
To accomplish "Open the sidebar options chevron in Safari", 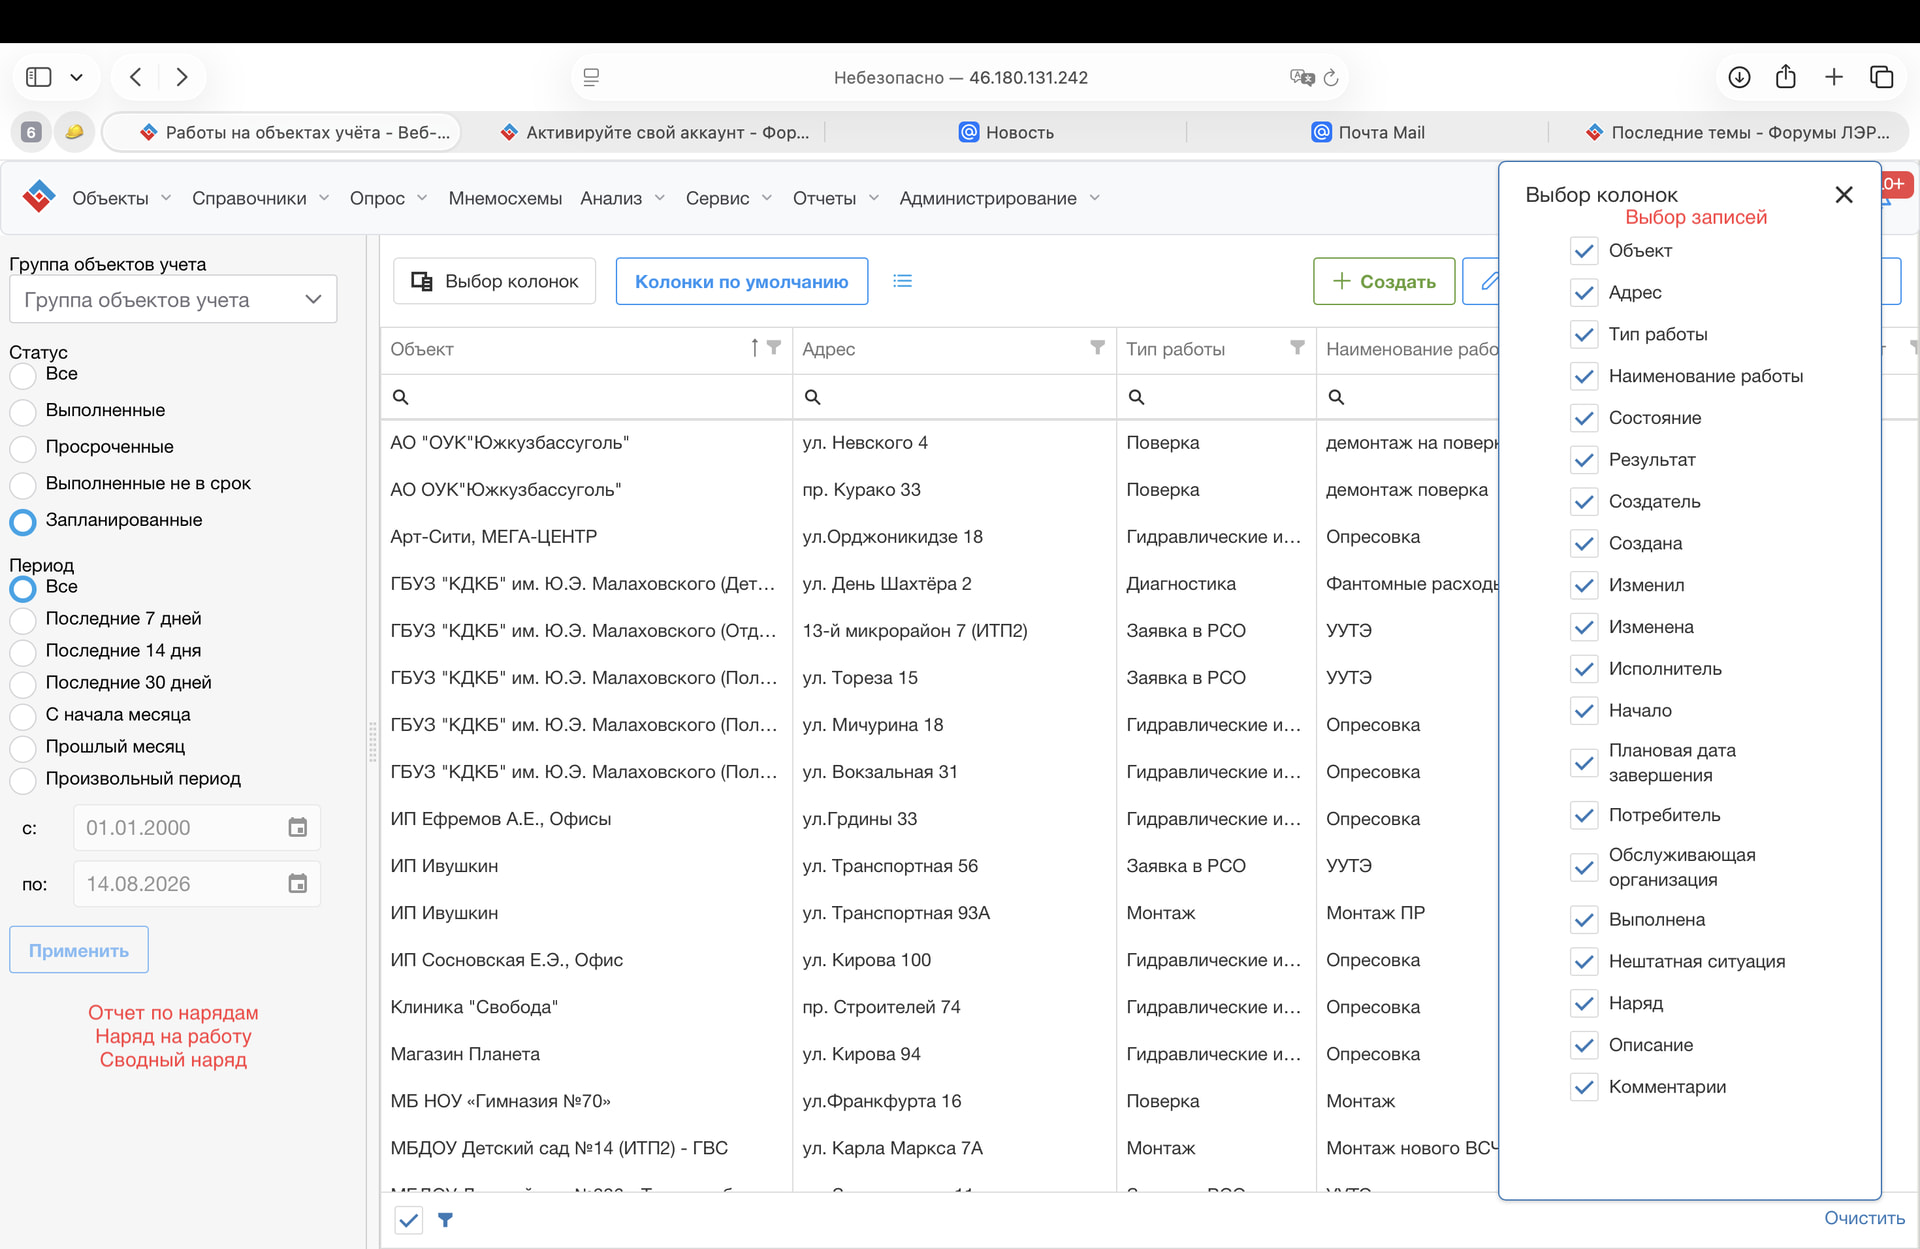I will [x=76, y=77].
